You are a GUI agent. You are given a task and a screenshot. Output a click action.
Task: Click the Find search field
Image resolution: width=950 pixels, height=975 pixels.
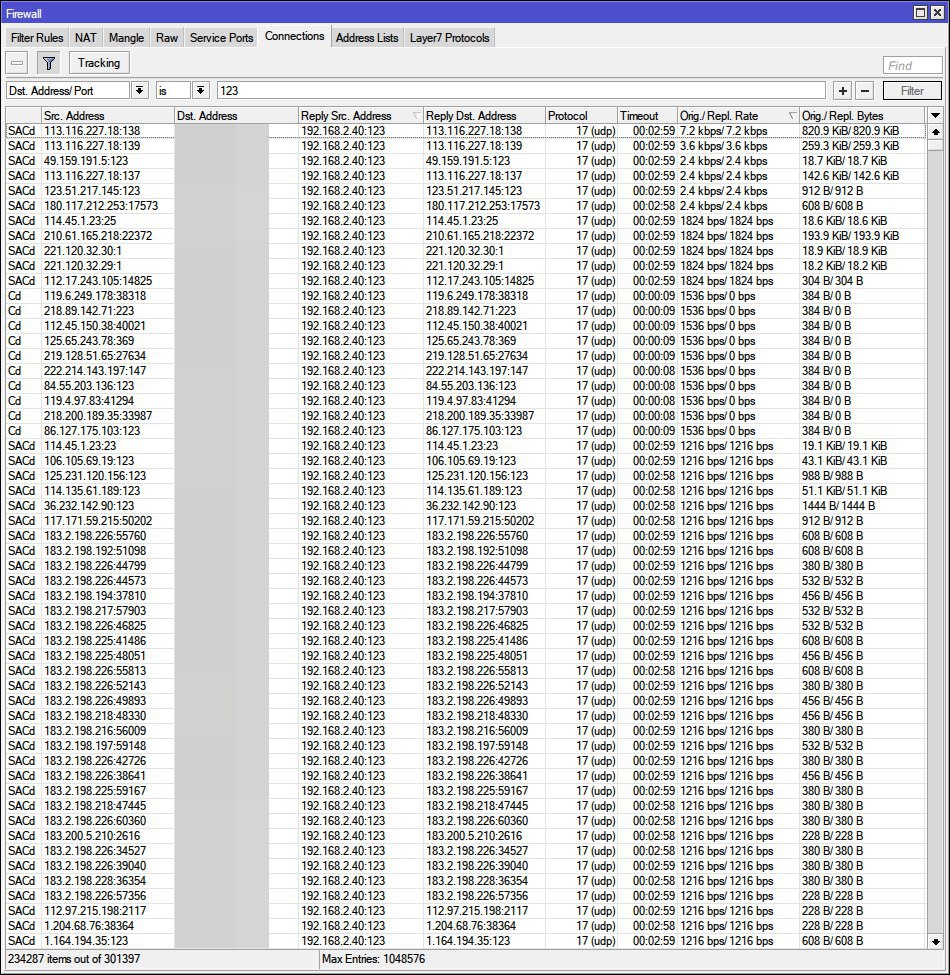pos(912,65)
